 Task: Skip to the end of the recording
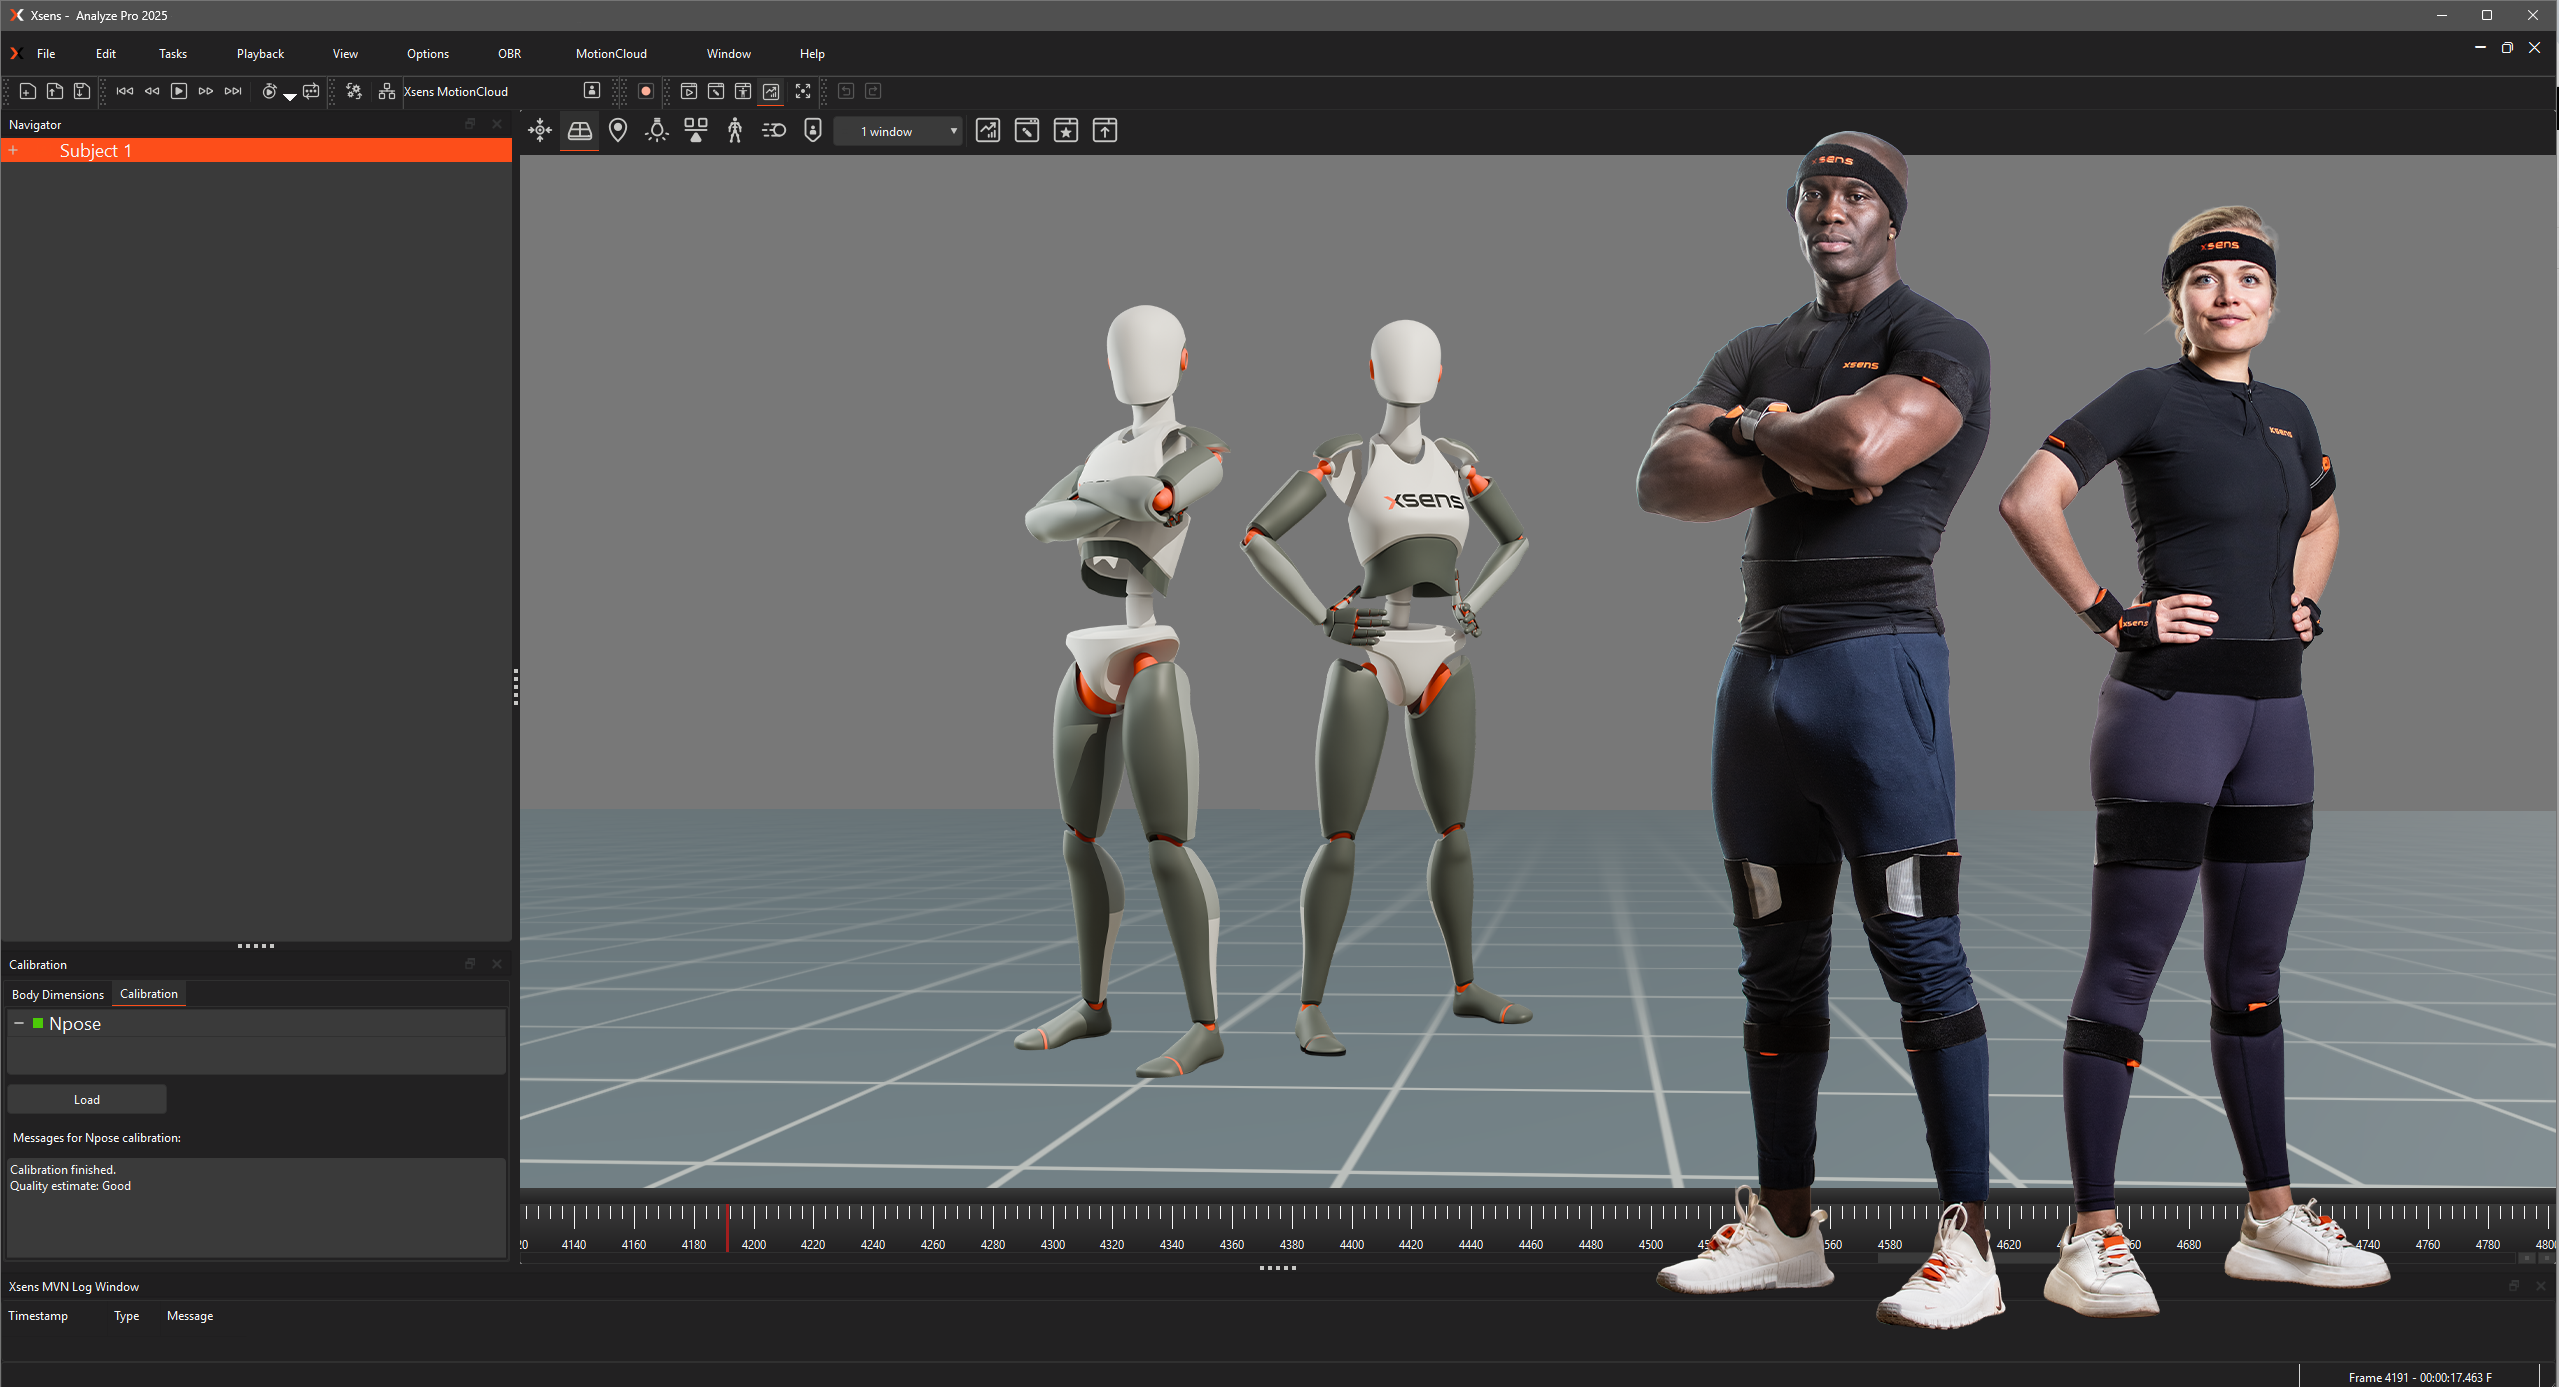click(x=233, y=91)
